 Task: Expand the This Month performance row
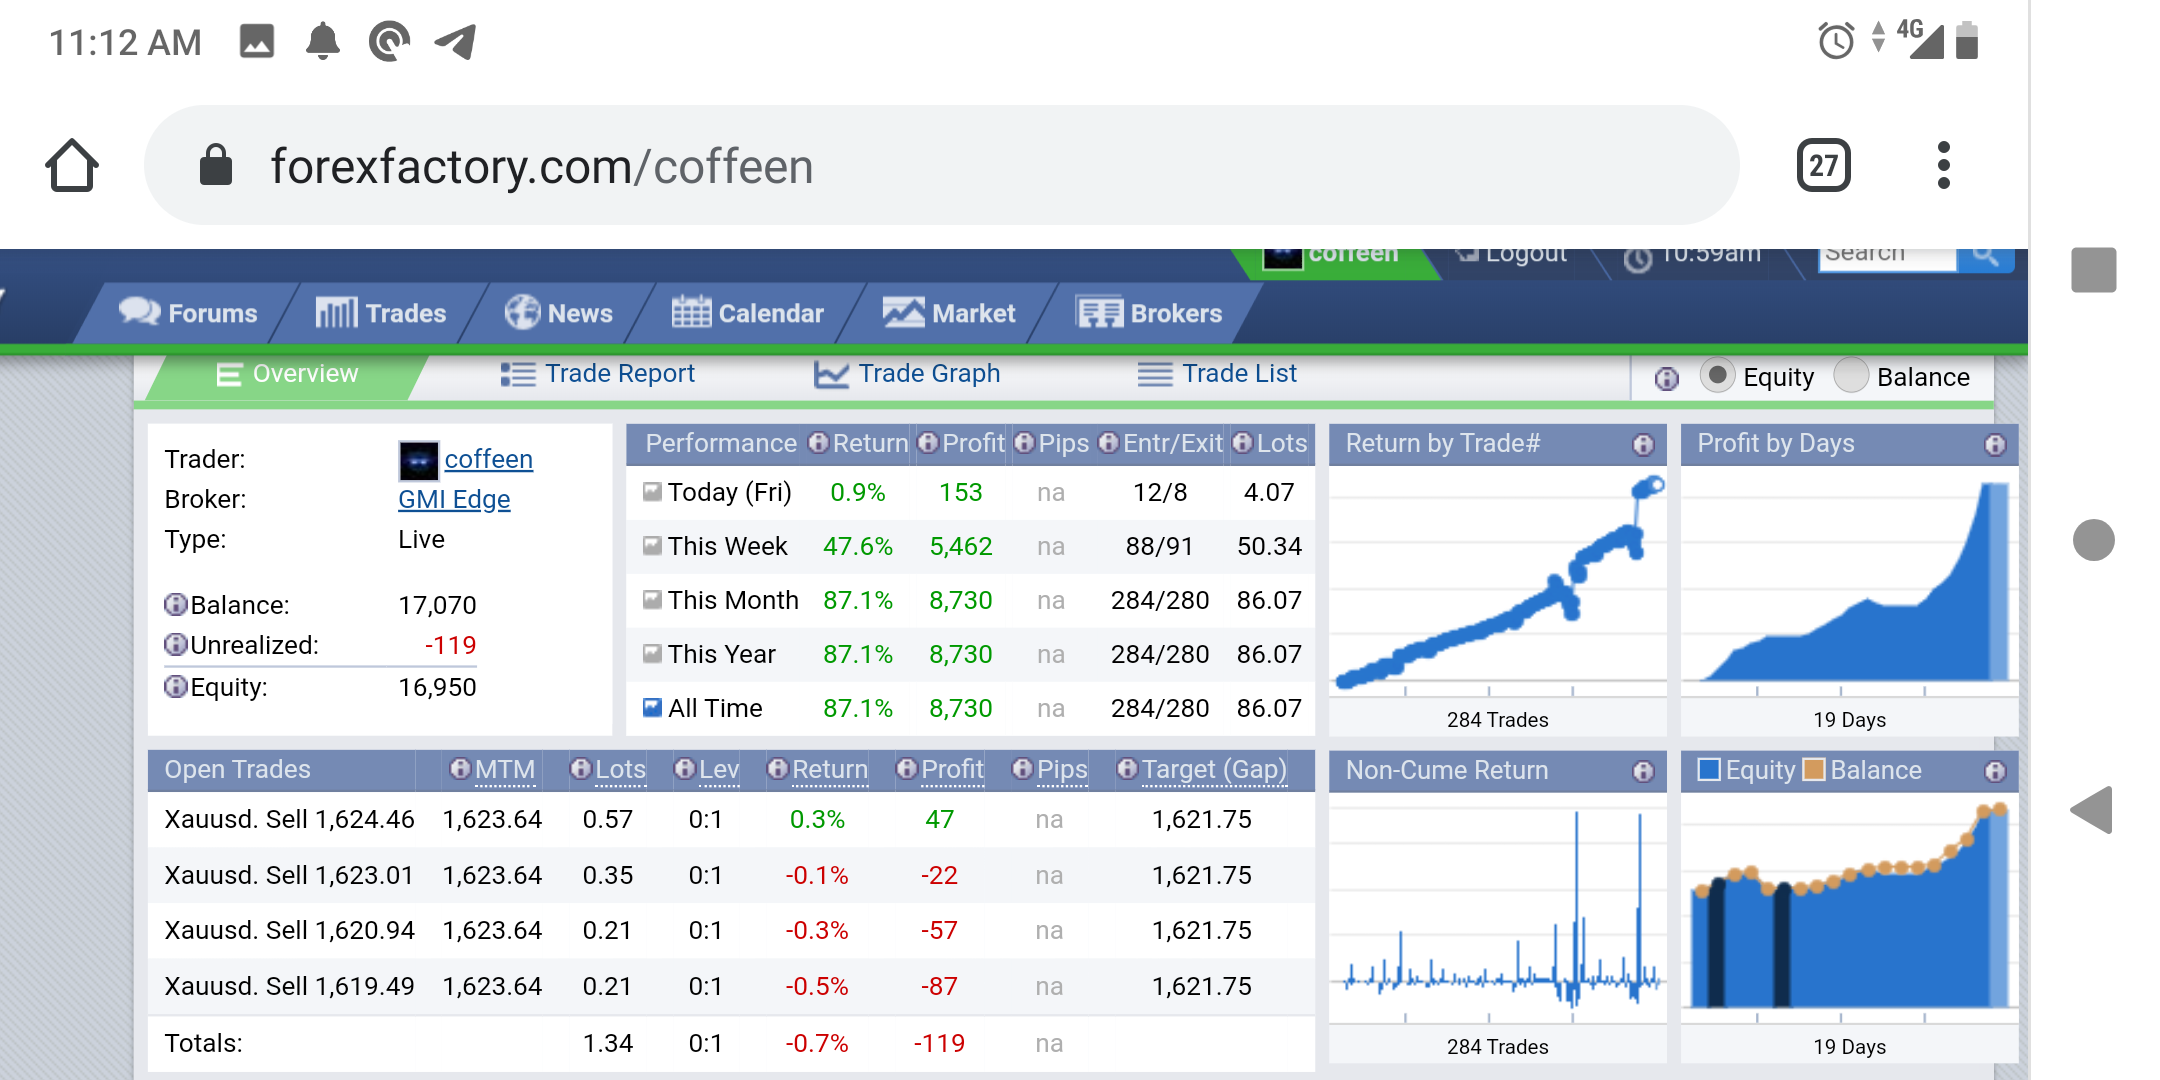[x=652, y=600]
